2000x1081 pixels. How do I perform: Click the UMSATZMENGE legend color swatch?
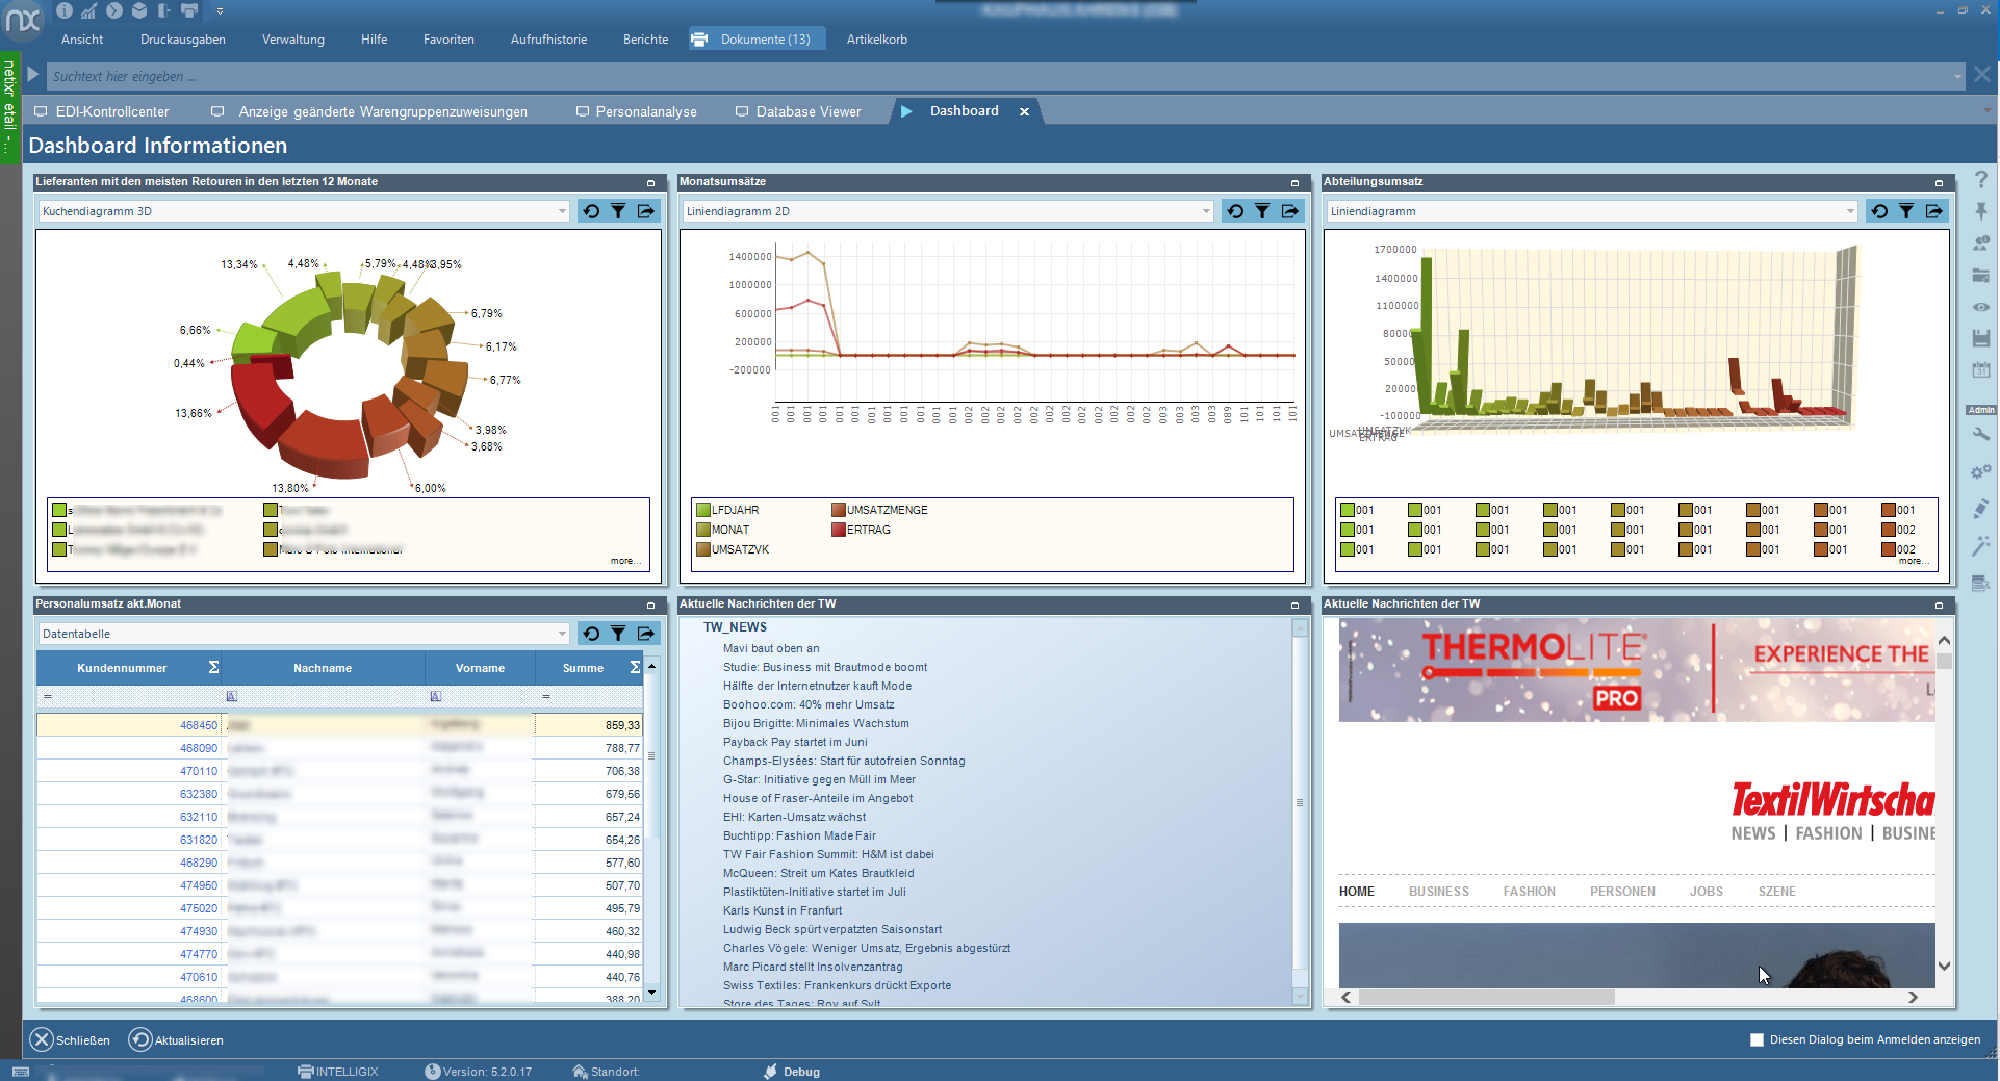tap(838, 510)
